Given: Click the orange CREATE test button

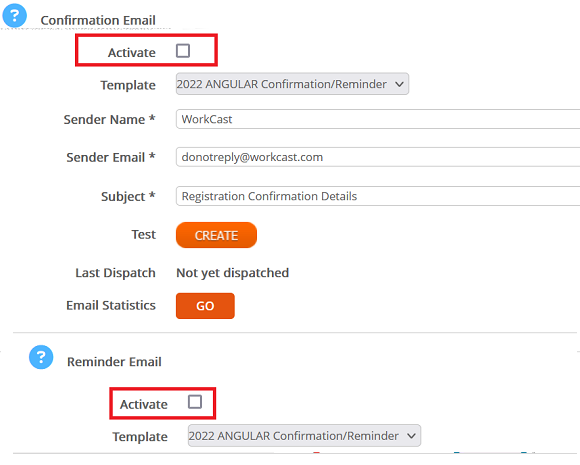Looking at the screenshot, I should pyautogui.click(x=216, y=235).
